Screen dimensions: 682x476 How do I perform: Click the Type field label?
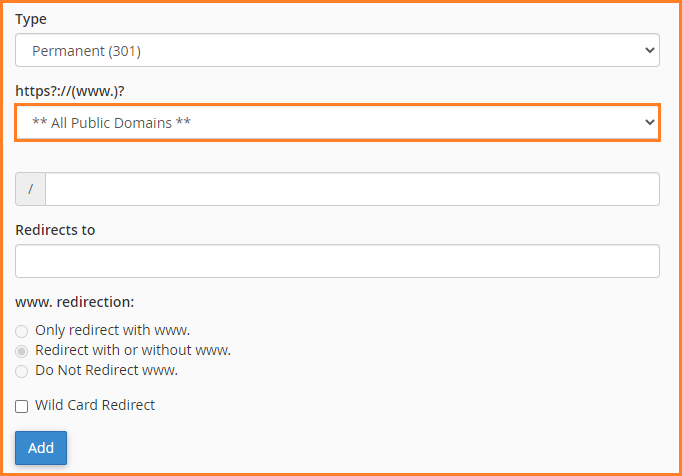coord(31,19)
